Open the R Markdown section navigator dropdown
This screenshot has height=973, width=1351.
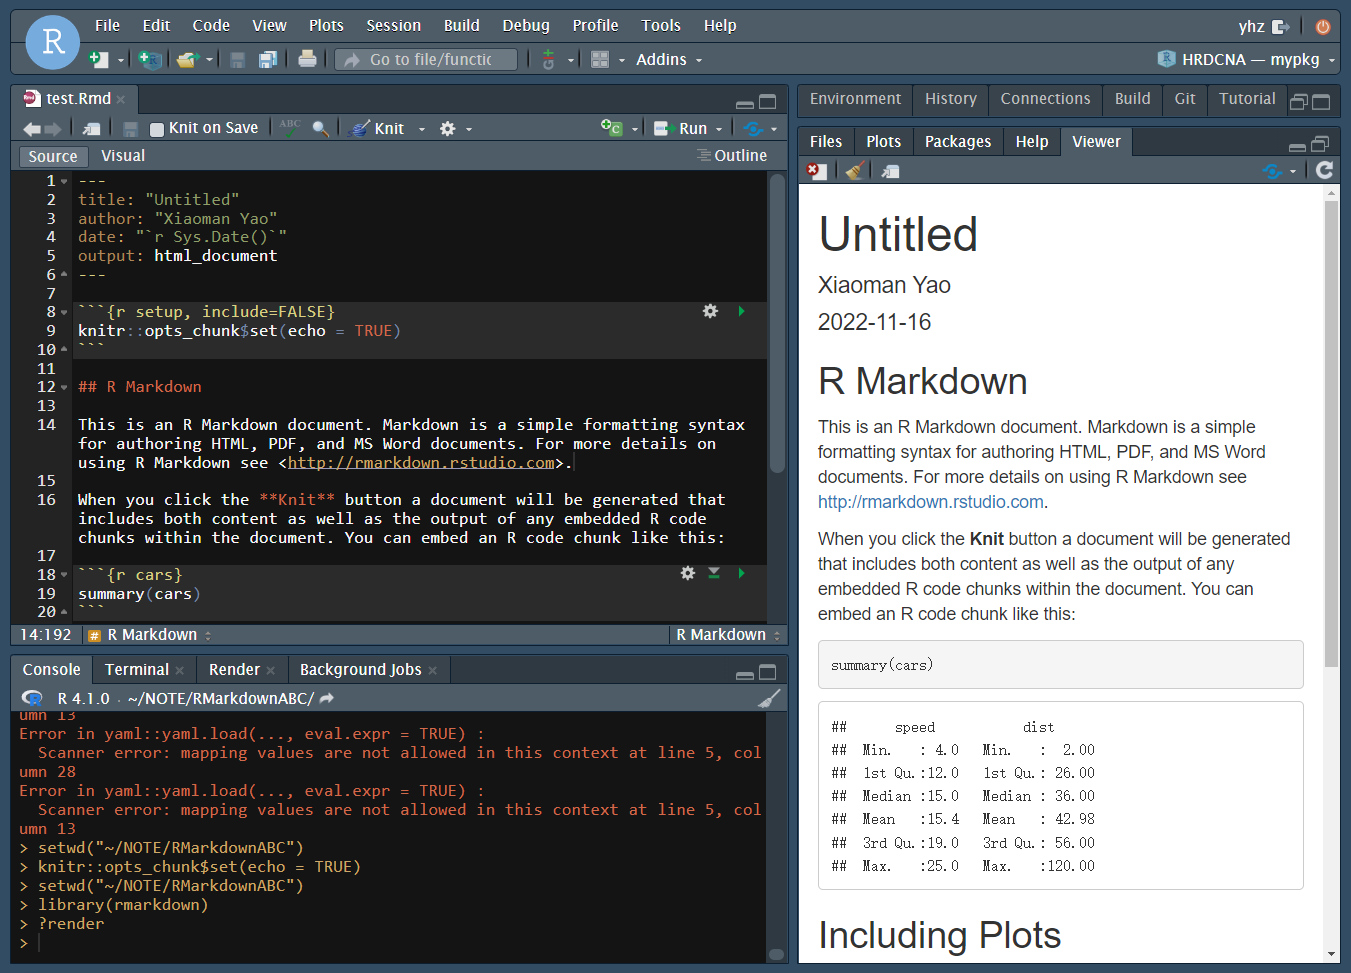pyautogui.click(x=150, y=635)
